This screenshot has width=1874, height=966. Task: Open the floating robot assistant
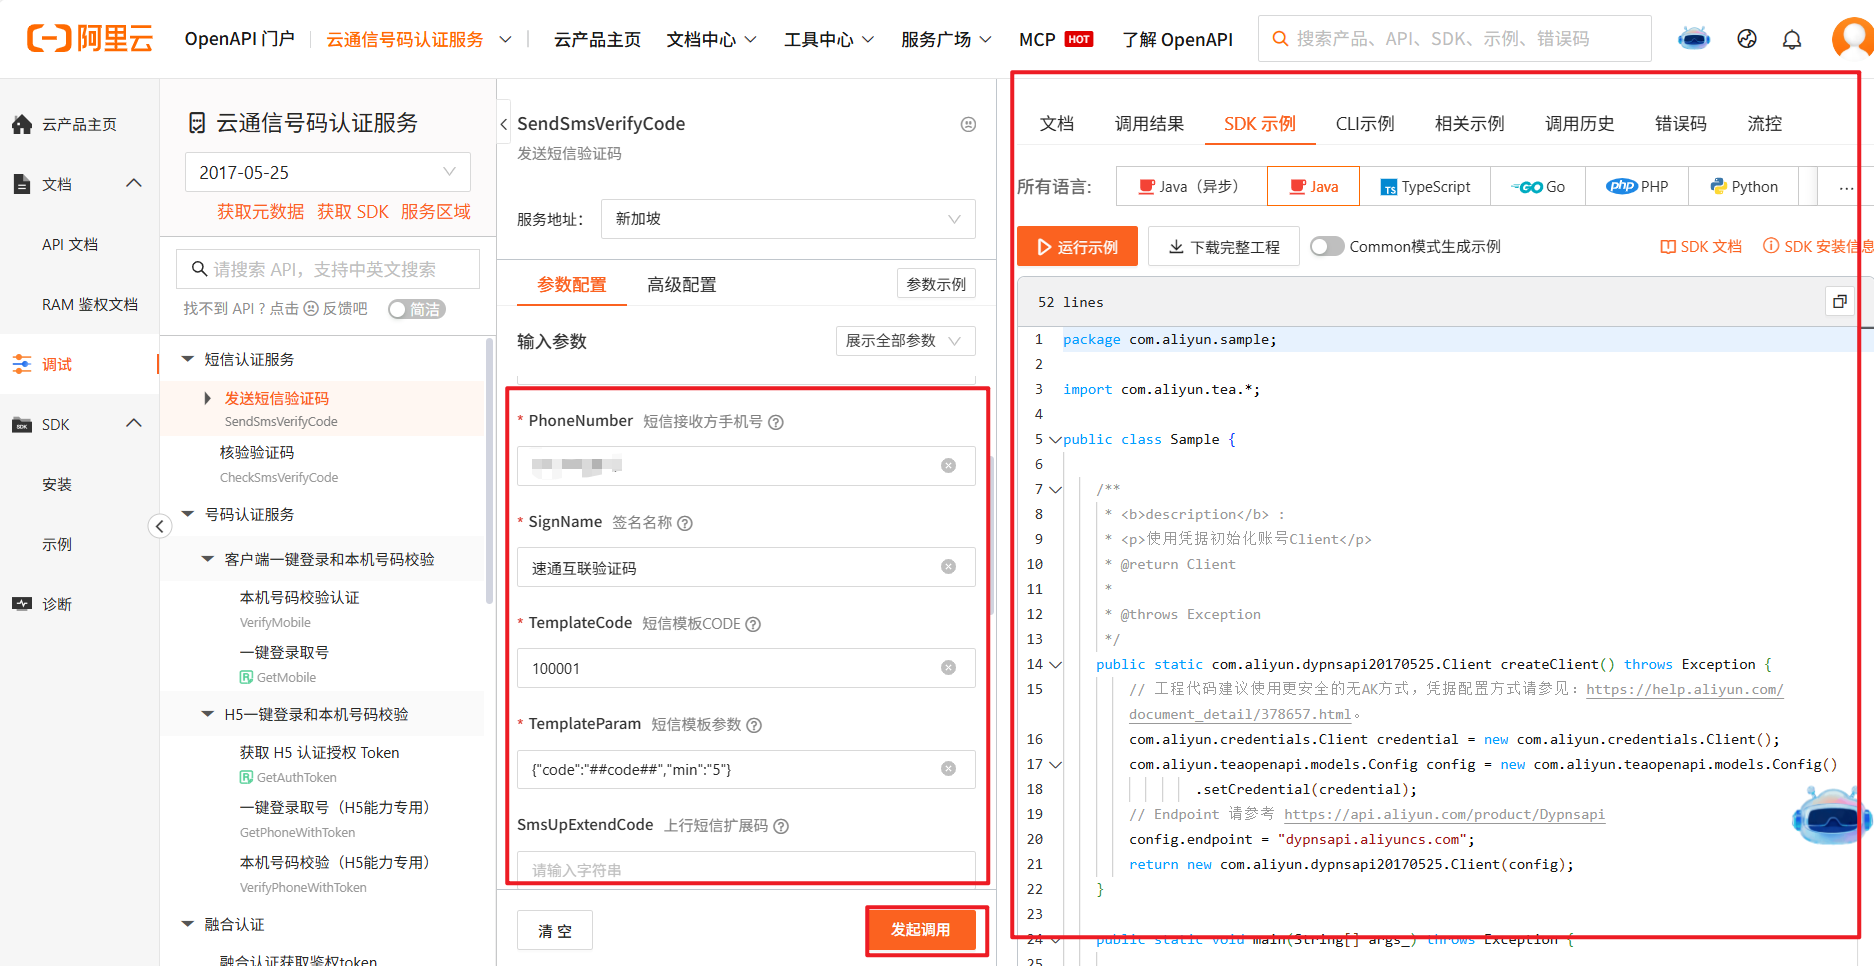click(x=1830, y=815)
